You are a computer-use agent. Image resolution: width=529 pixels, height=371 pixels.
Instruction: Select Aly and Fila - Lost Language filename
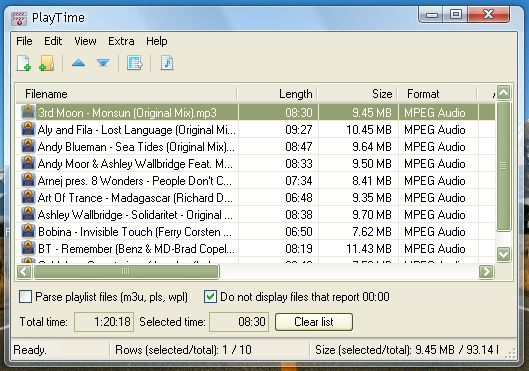137,130
